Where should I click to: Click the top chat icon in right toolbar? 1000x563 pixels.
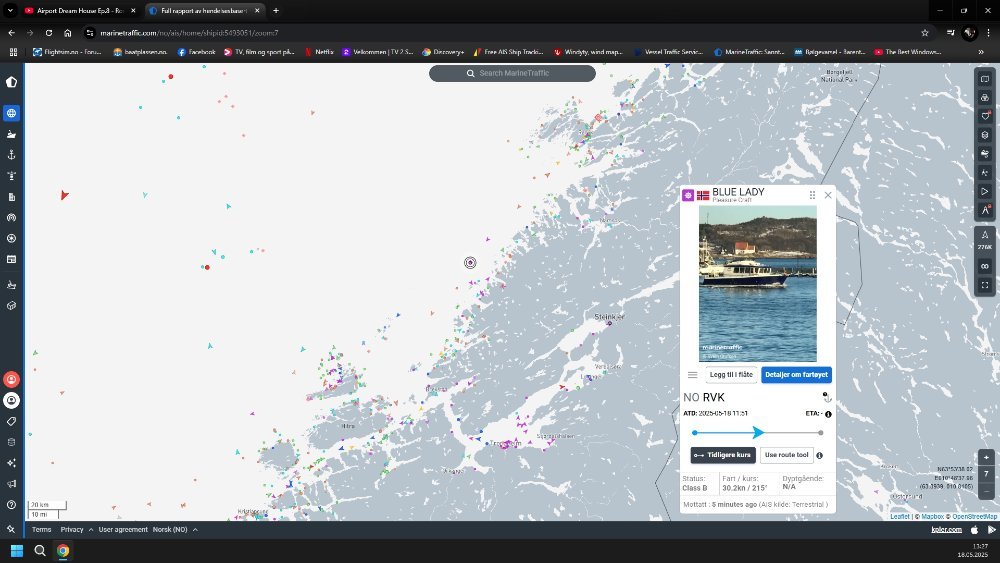pos(985,79)
